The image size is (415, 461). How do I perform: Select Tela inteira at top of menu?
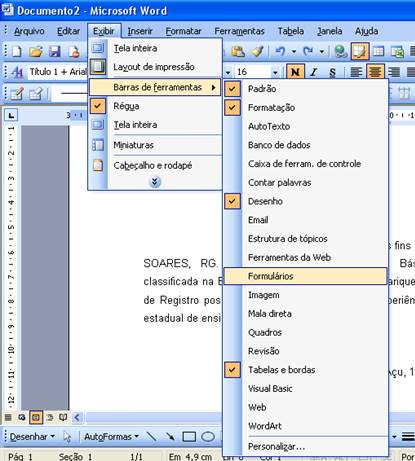tap(155, 48)
